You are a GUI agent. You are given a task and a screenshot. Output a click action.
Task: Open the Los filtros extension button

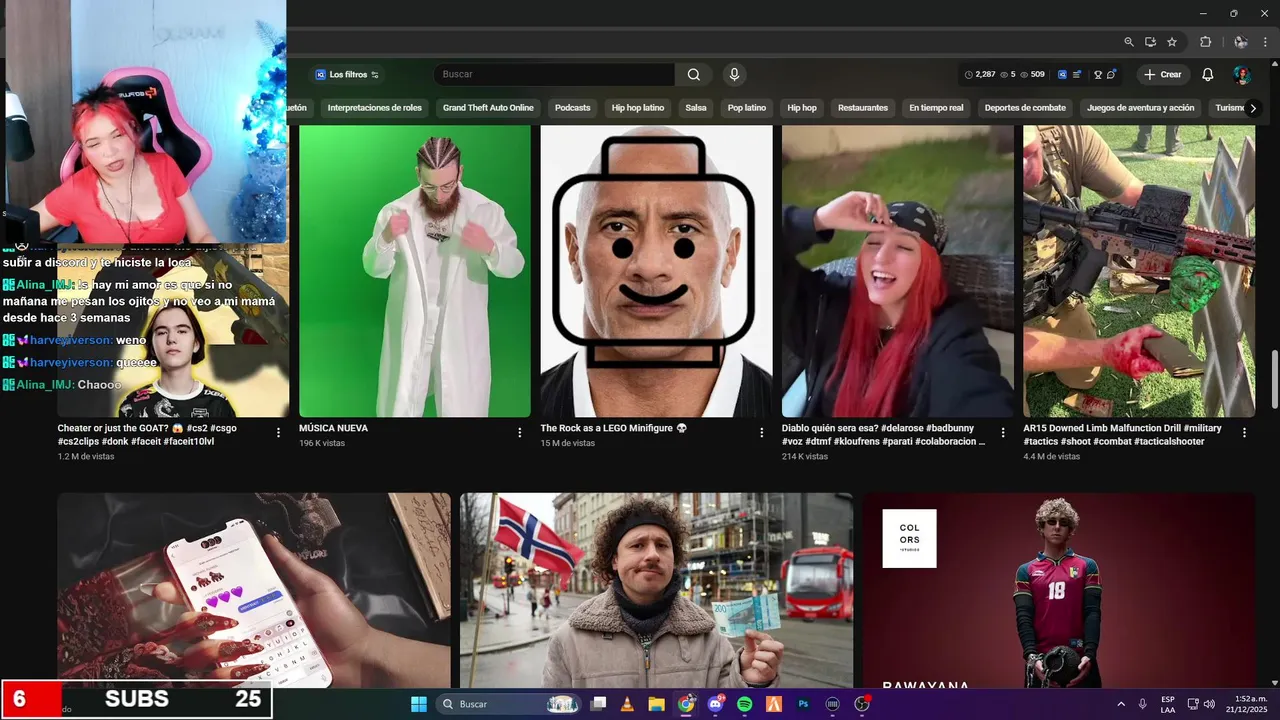pos(347,75)
